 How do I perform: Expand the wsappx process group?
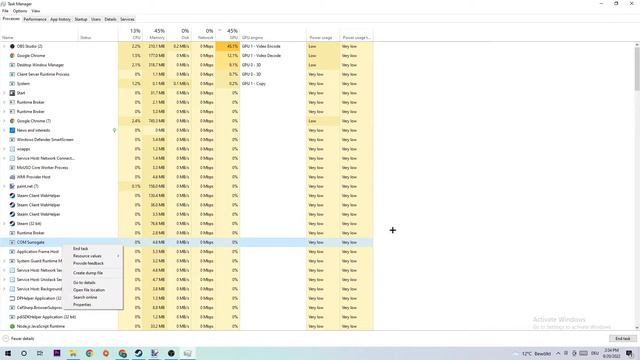[x=4, y=149]
